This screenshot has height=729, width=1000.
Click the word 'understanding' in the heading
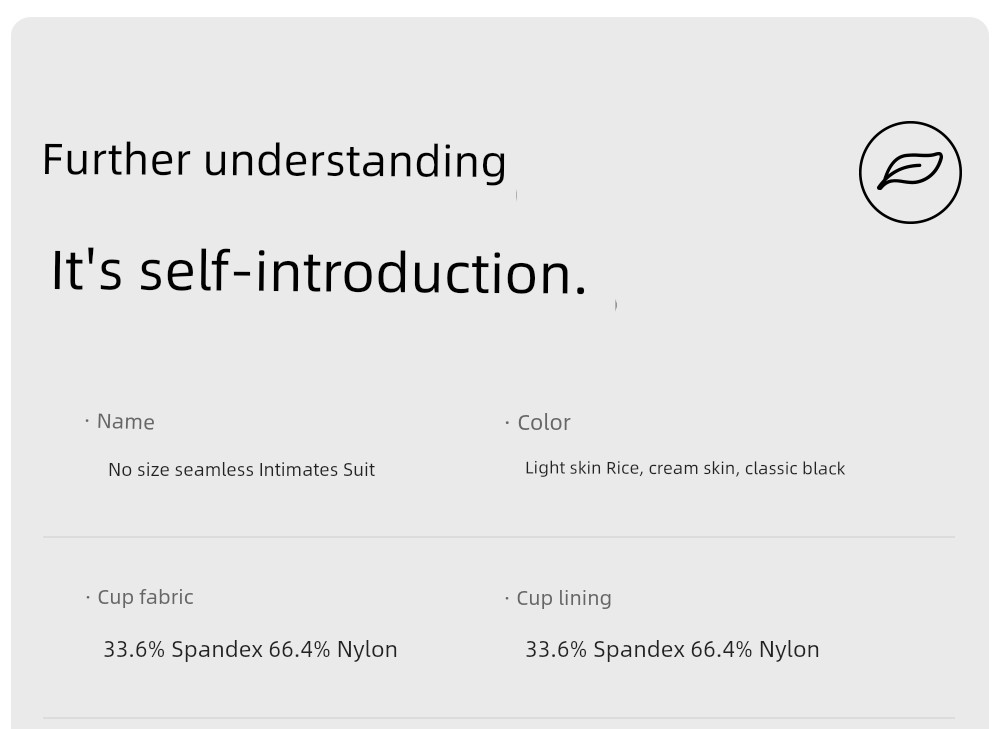355,161
